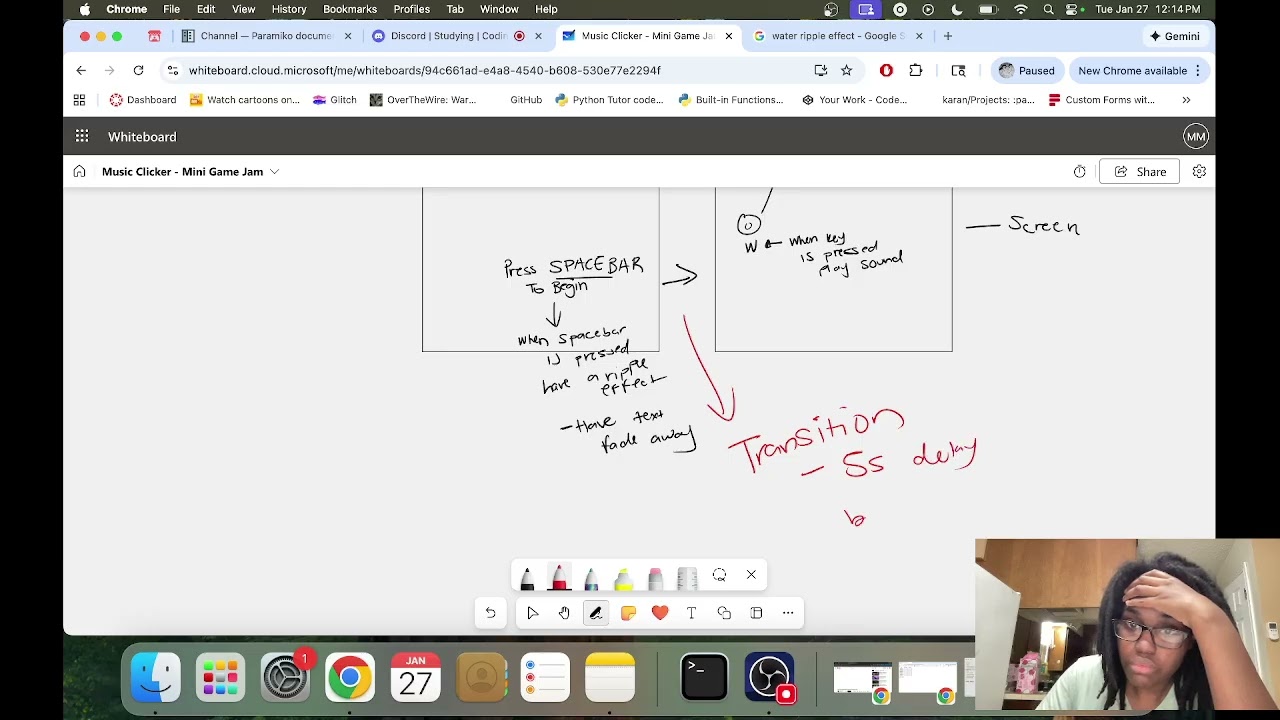
Task: Open the bookmarks apps grid icon
Action: pos(79,100)
